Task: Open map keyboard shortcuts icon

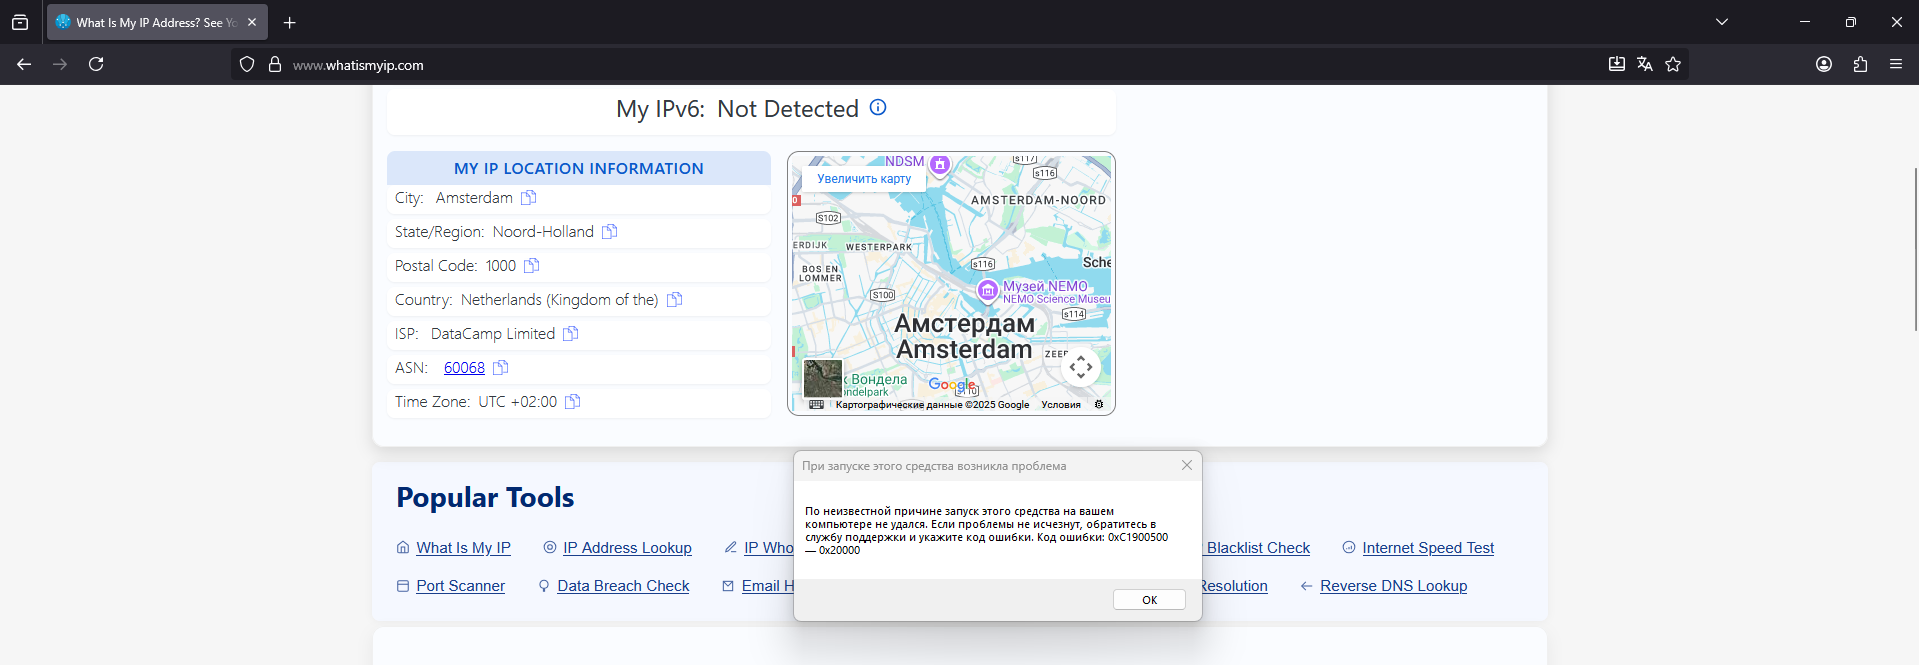Action: point(816,405)
